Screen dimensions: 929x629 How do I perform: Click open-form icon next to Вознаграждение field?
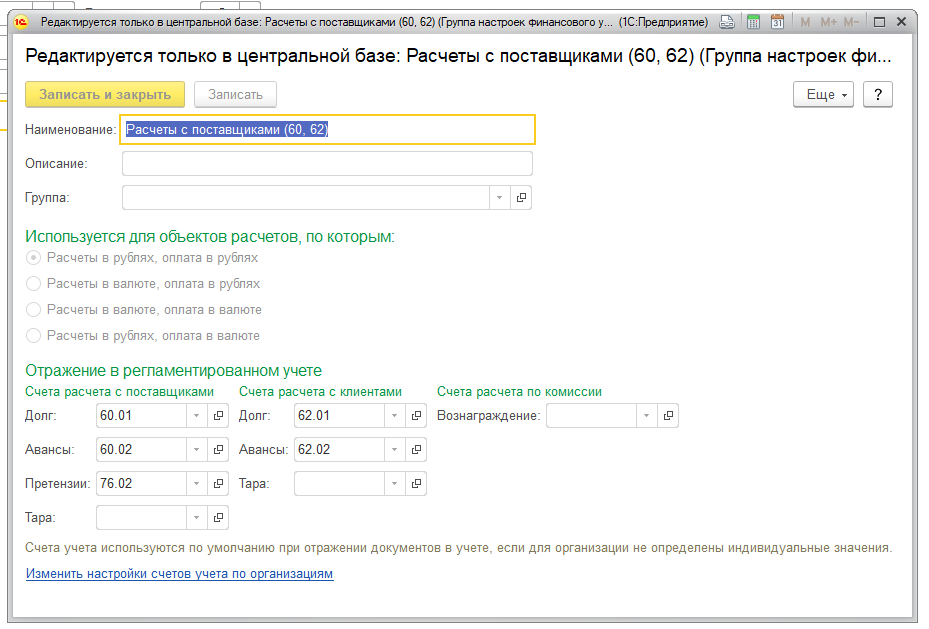pyautogui.click(x=668, y=416)
